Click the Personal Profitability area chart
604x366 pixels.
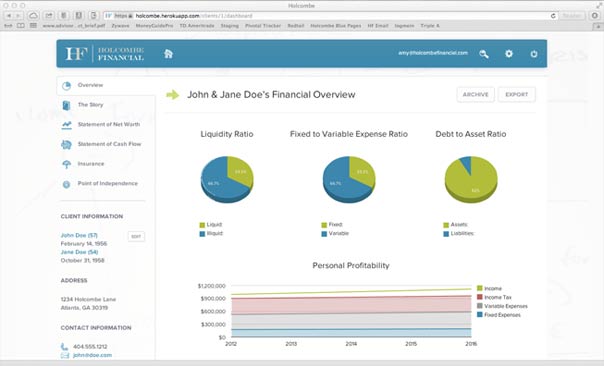(x=351, y=312)
